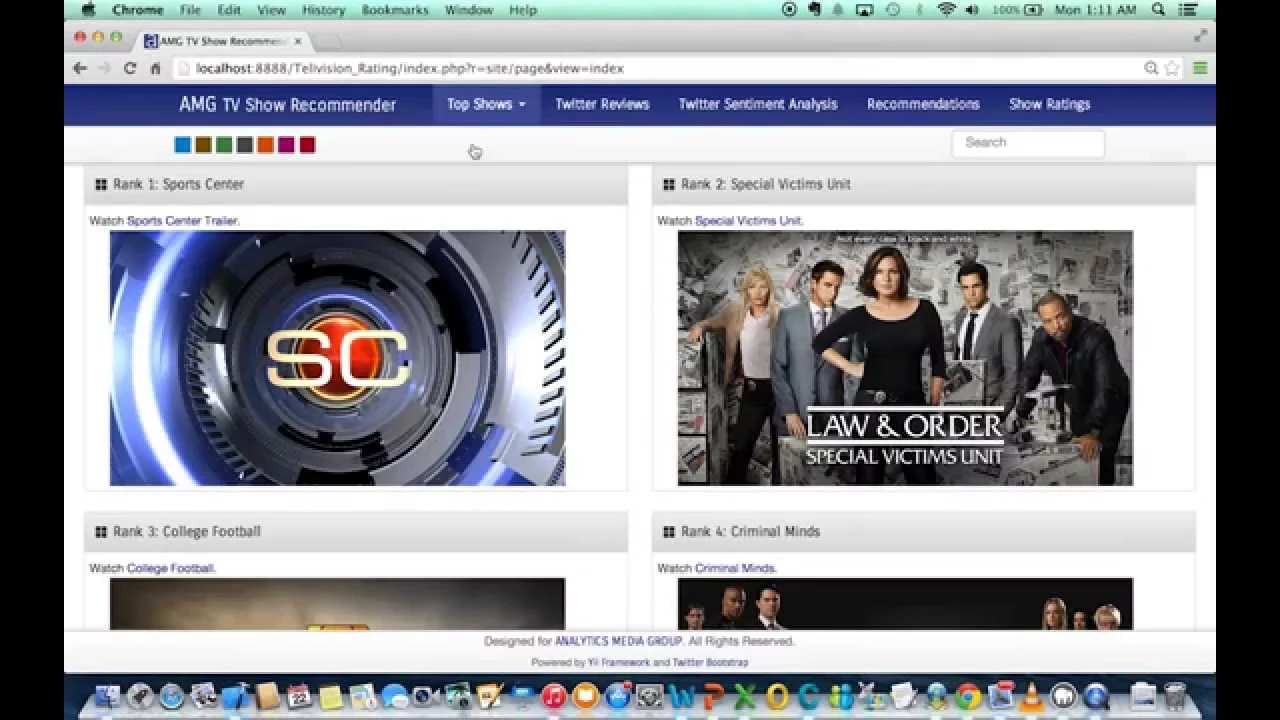Go to Recommendations nav item
Image resolution: width=1280 pixels, height=720 pixels.
923,104
